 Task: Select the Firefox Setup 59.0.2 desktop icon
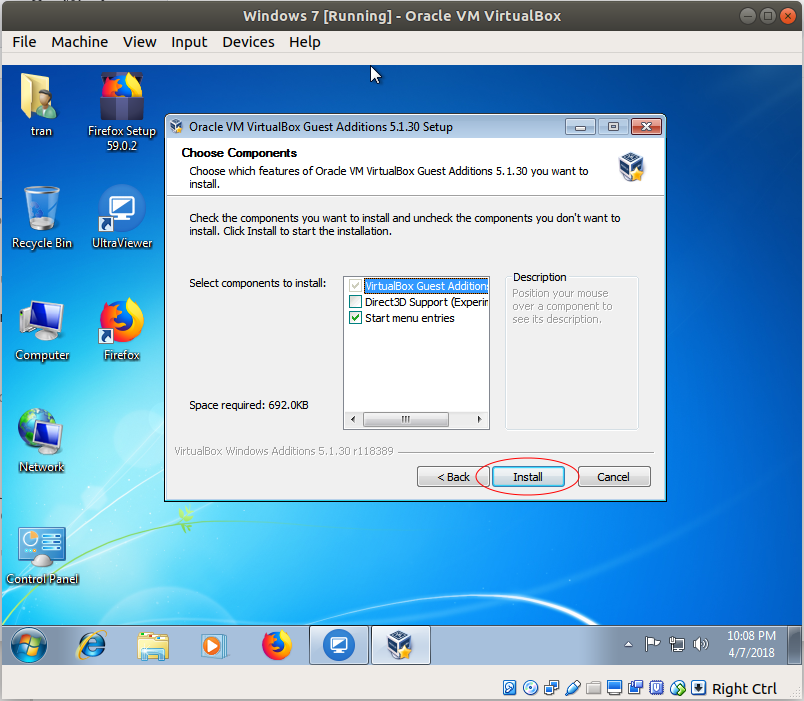click(122, 112)
